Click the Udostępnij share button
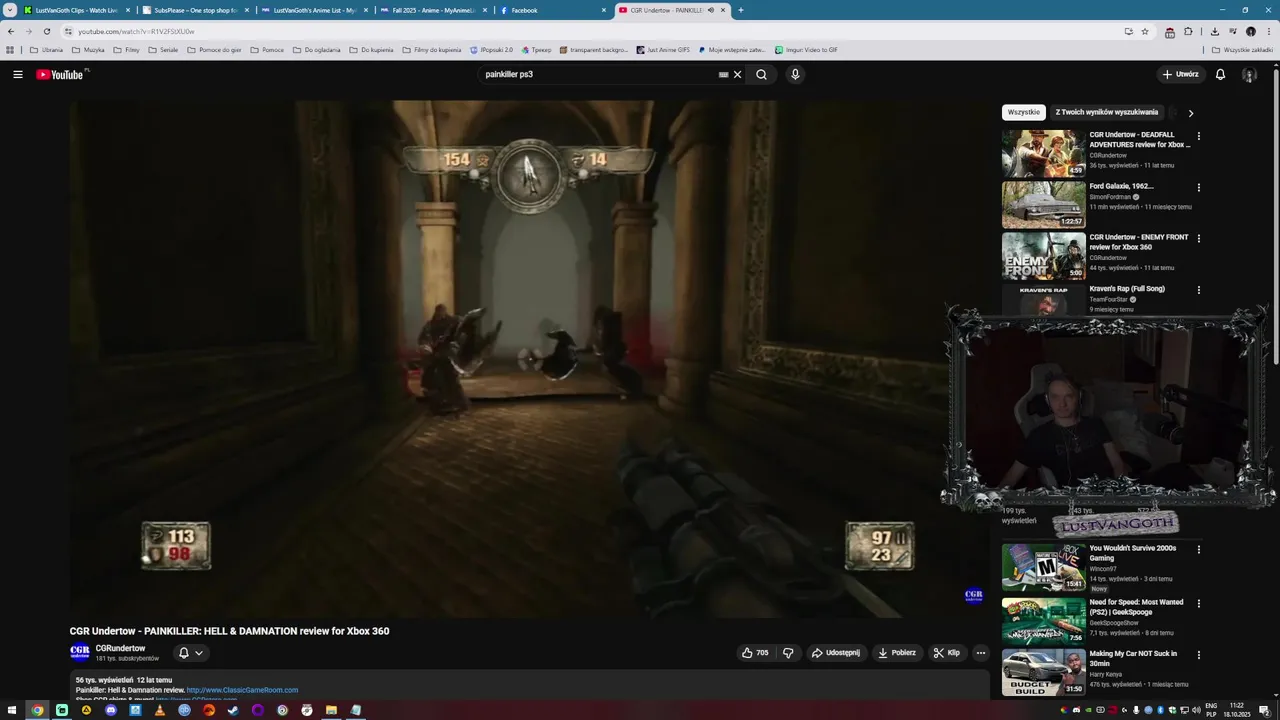The height and width of the screenshot is (720, 1280). click(x=836, y=653)
